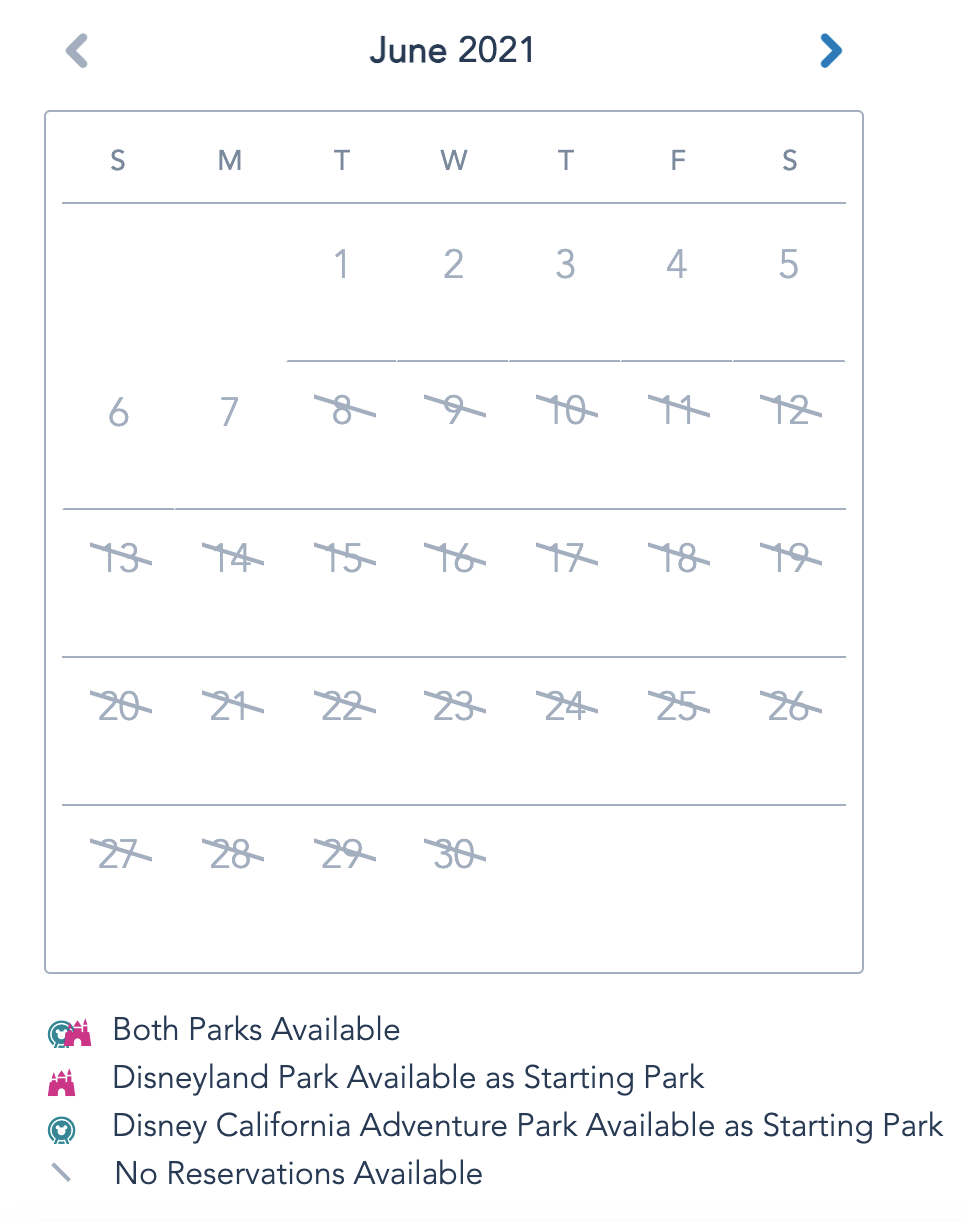Click the Both Parks Available legend icon
This screenshot has height=1222, width=966.
point(69,1031)
